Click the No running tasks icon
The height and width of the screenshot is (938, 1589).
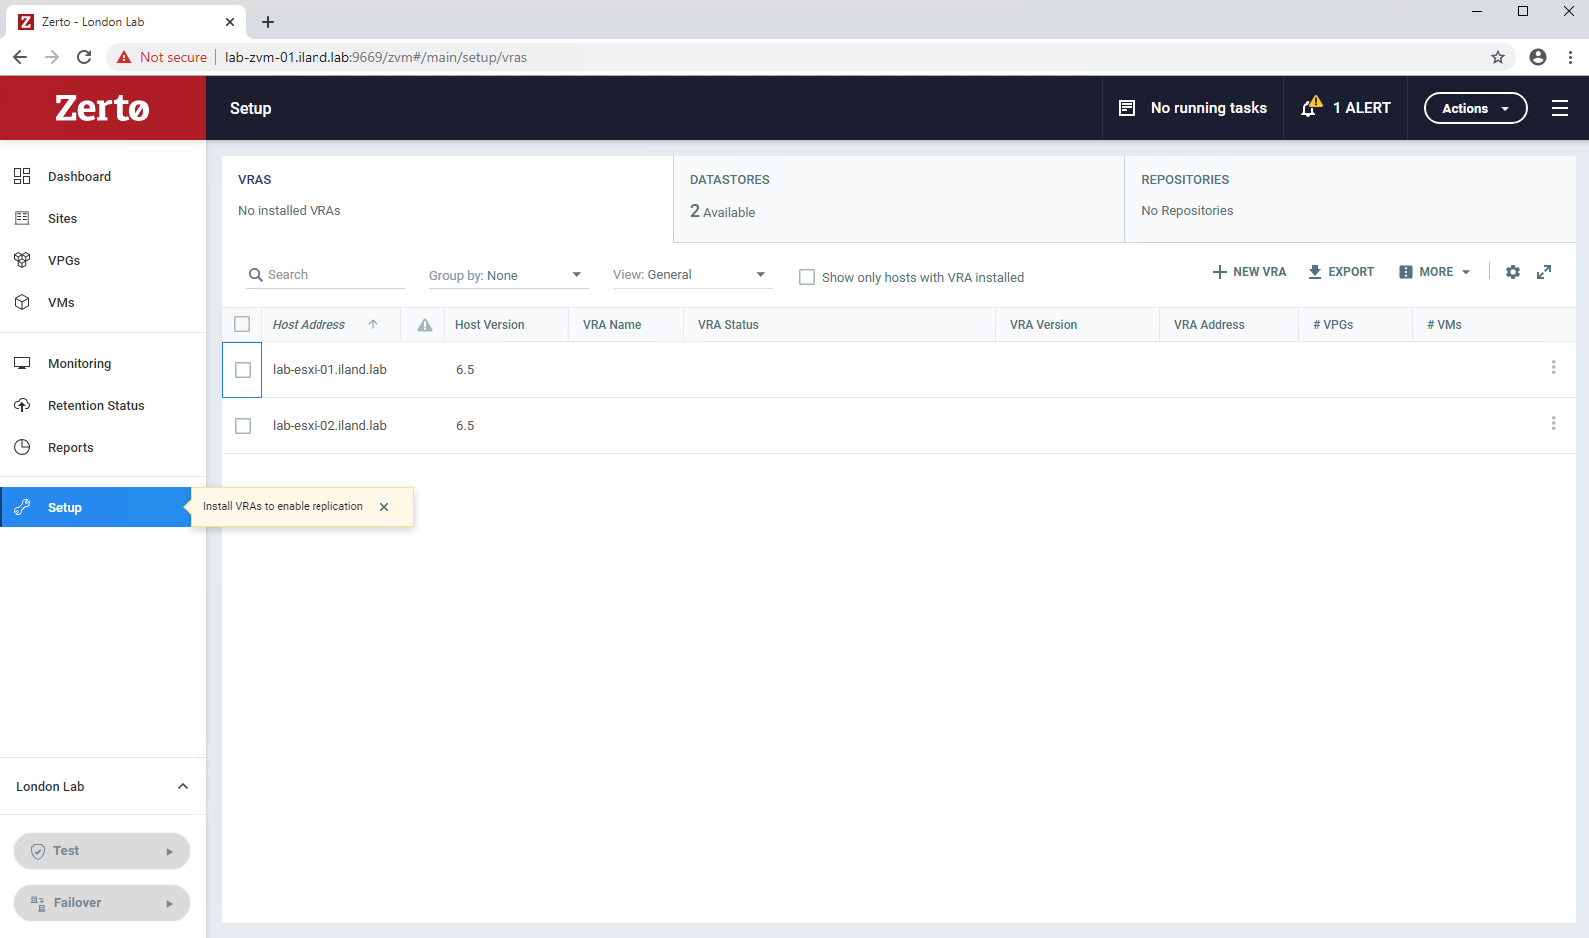[1127, 108]
